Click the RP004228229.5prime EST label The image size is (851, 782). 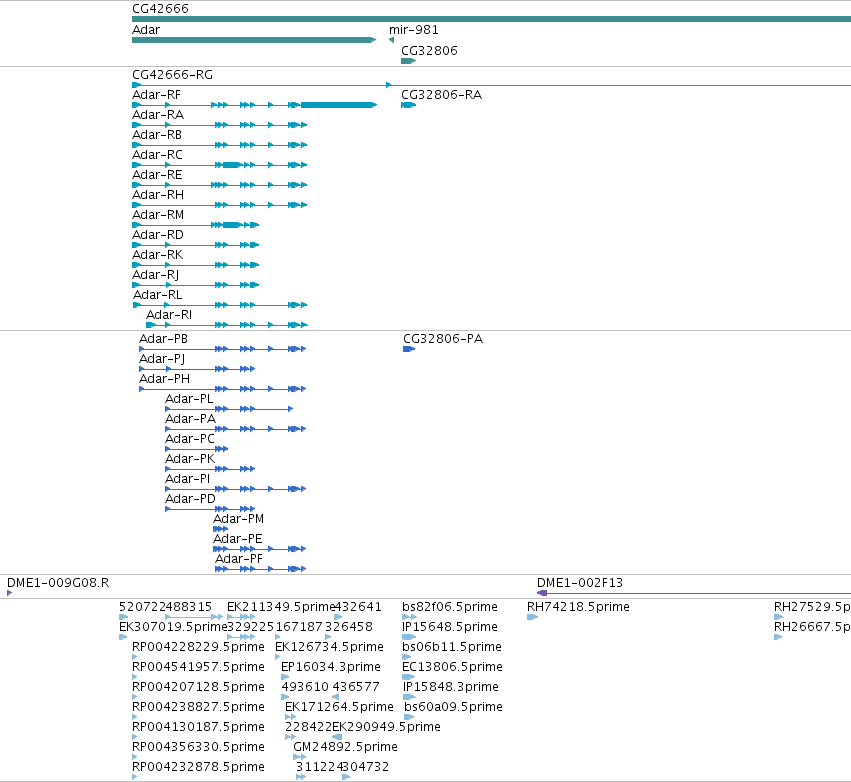(198, 647)
